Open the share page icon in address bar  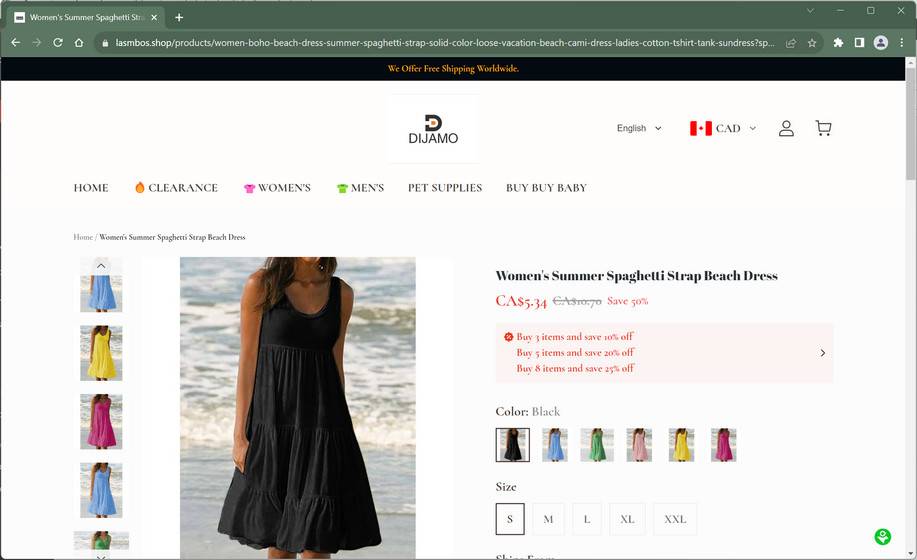click(x=791, y=43)
